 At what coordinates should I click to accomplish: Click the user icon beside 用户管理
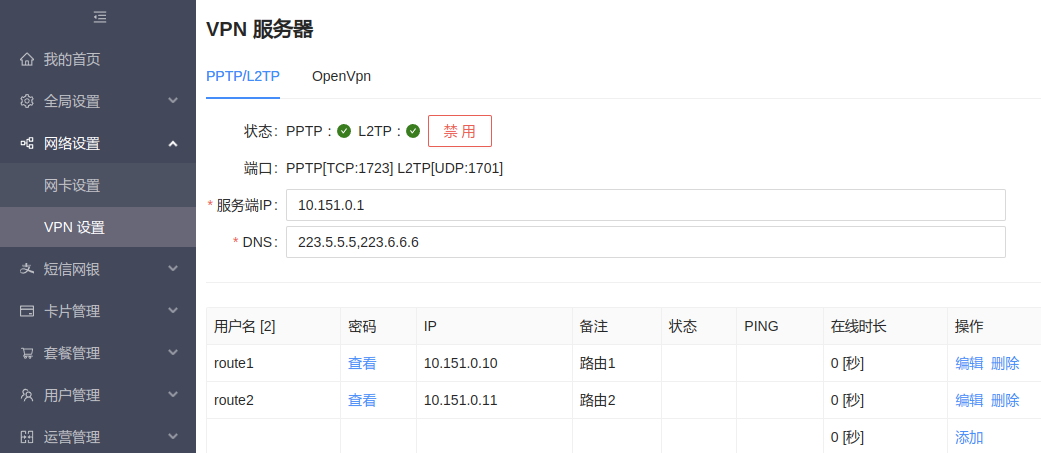pos(27,395)
